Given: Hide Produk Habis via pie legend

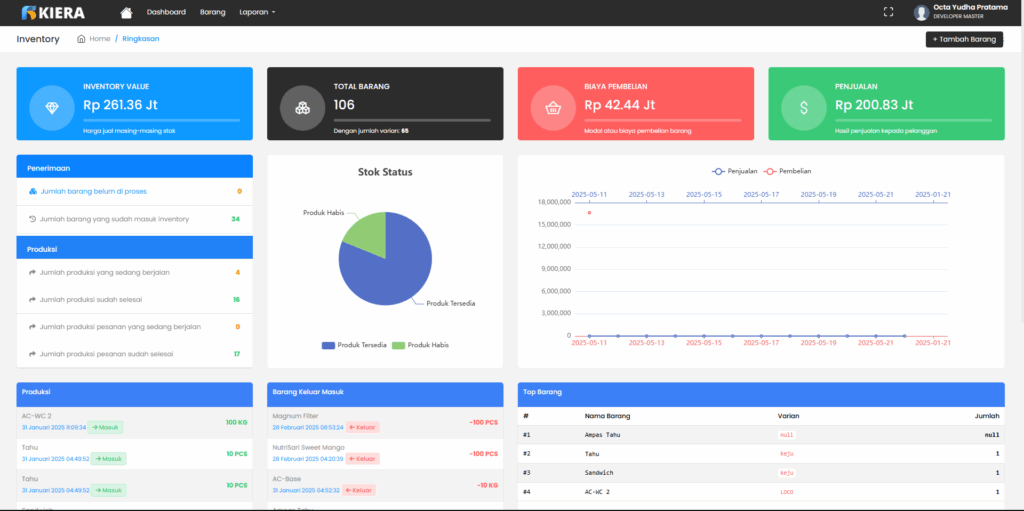Looking at the screenshot, I should pyautogui.click(x=420, y=345).
